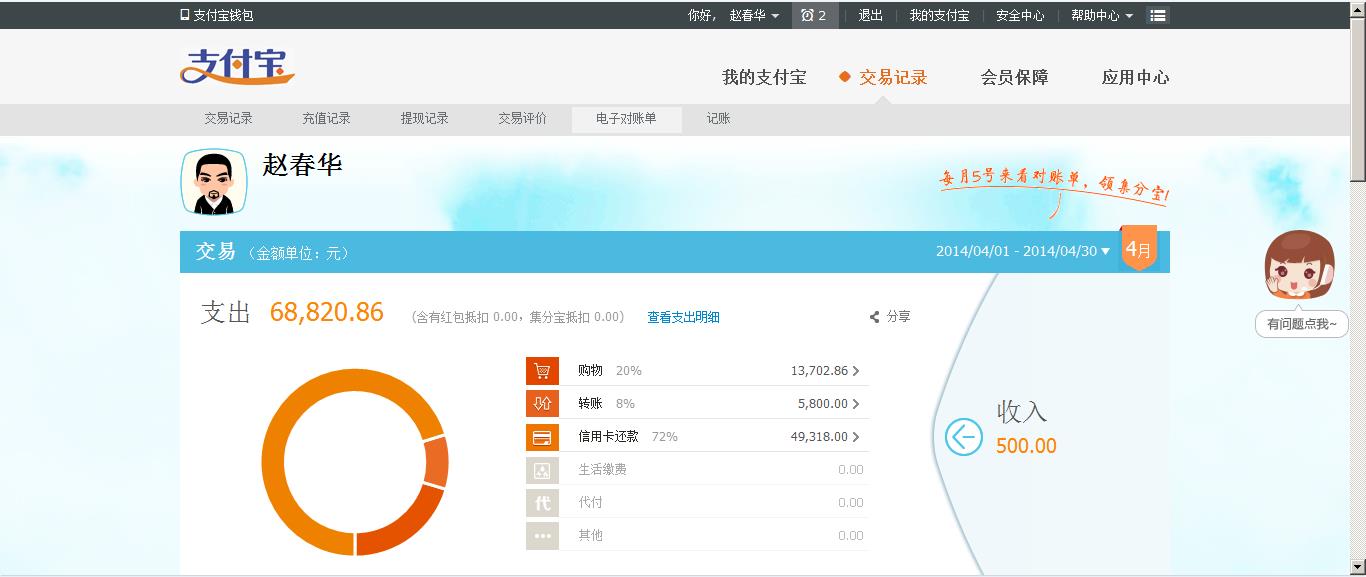The image size is (1366, 577).
Task: Switch to the 充值记录 tab
Action: [326, 119]
